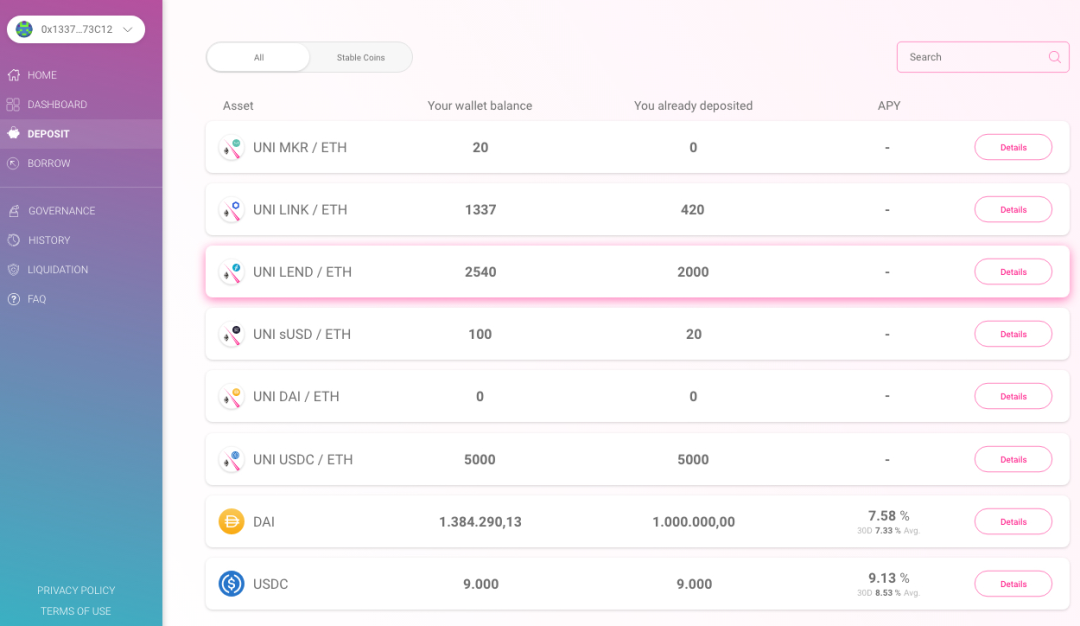1080x626 pixels.
Task: Open the Dashboard menu item
Action: [56, 104]
